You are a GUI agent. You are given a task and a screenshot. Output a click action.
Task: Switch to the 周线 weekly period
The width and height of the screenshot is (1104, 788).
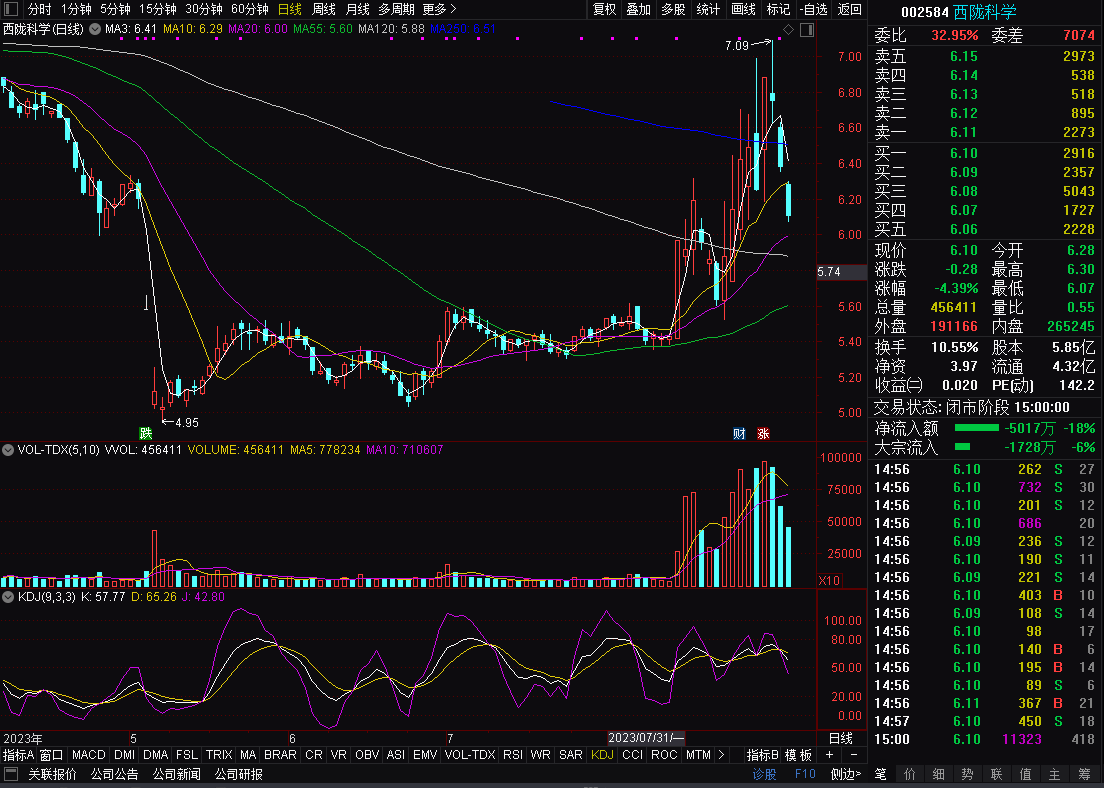(x=324, y=9)
